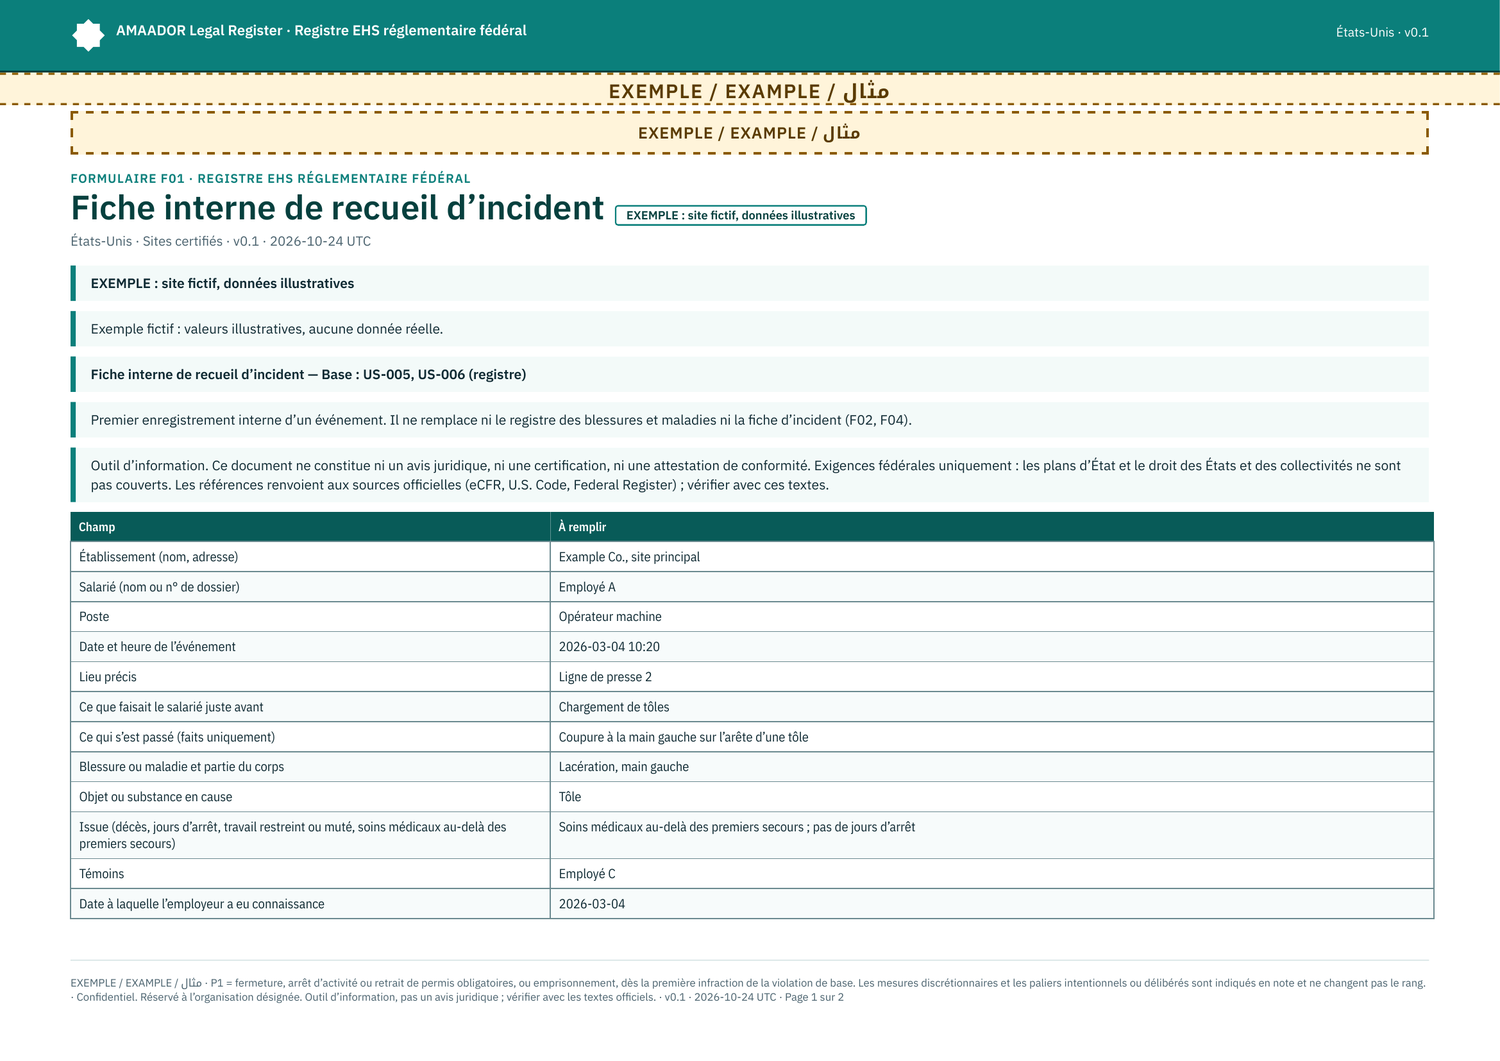Click the 'Objet ou substance en cause' cell
This screenshot has height=1061, width=1500.
pos(310,797)
